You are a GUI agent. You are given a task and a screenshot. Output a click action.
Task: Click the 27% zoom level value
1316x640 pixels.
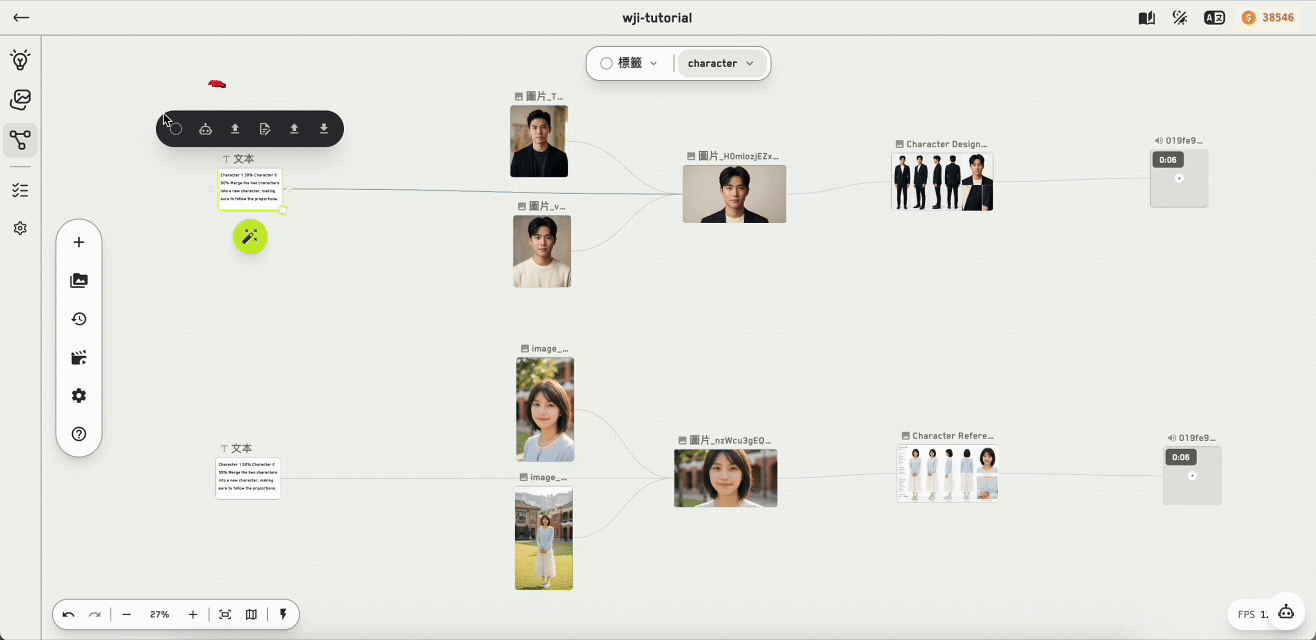(160, 615)
